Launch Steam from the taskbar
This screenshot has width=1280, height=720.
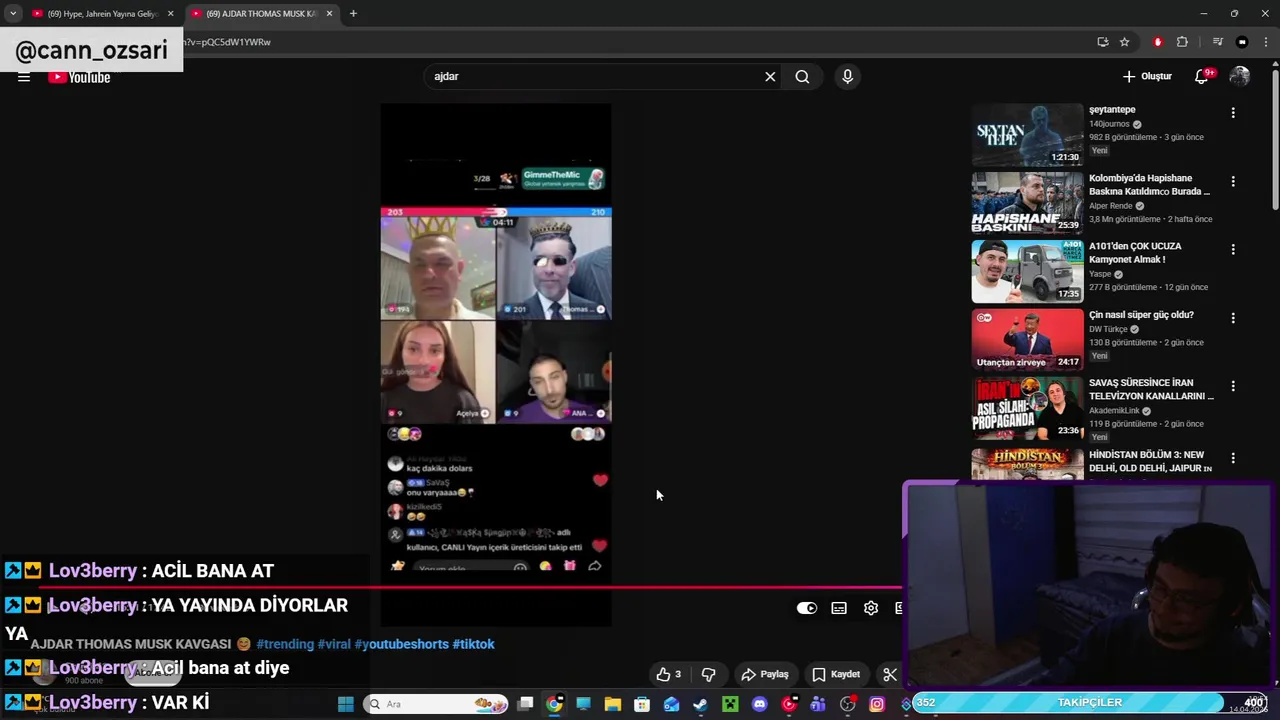pos(700,704)
